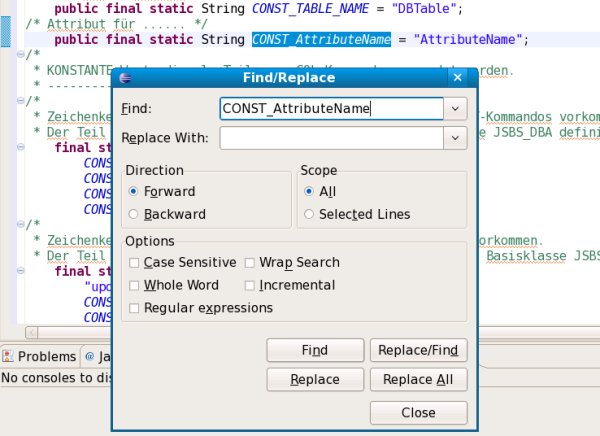Toggle the Whole Word checkbox
Viewport: 600px width, 436px height.
coord(134,285)
